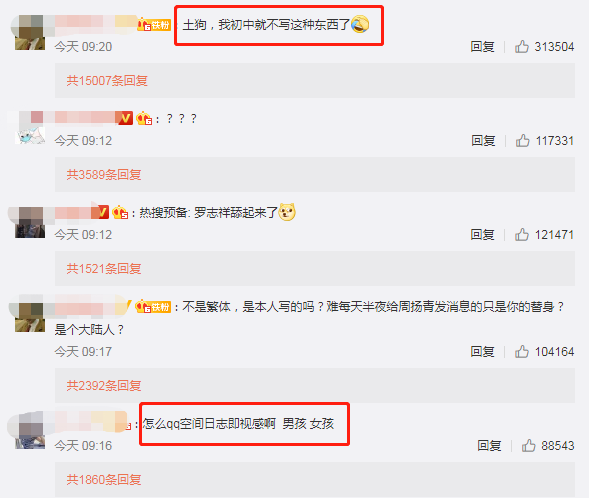Expand 共15007条回复 replies
Viewport: 589px width, 498px height.
(x=107, y=80)
